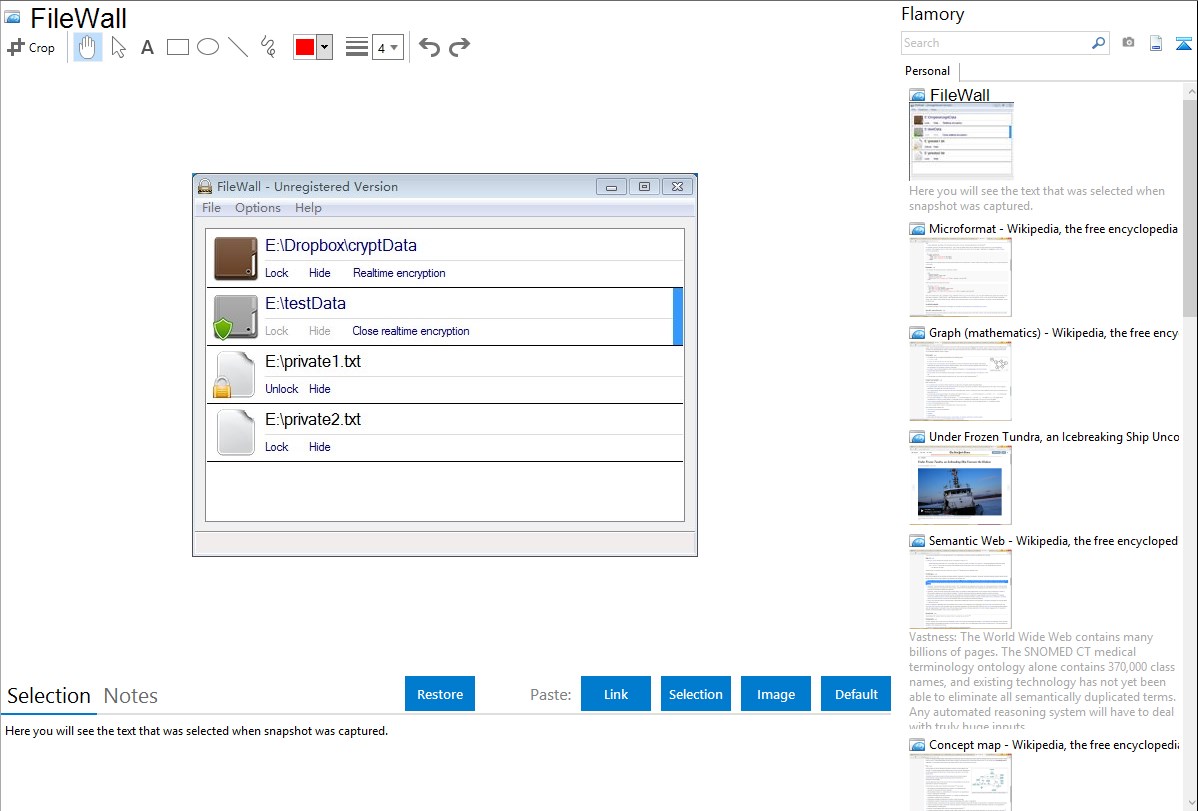
Task: Switch to the Notes tab
Action: [x=131, y=696]
